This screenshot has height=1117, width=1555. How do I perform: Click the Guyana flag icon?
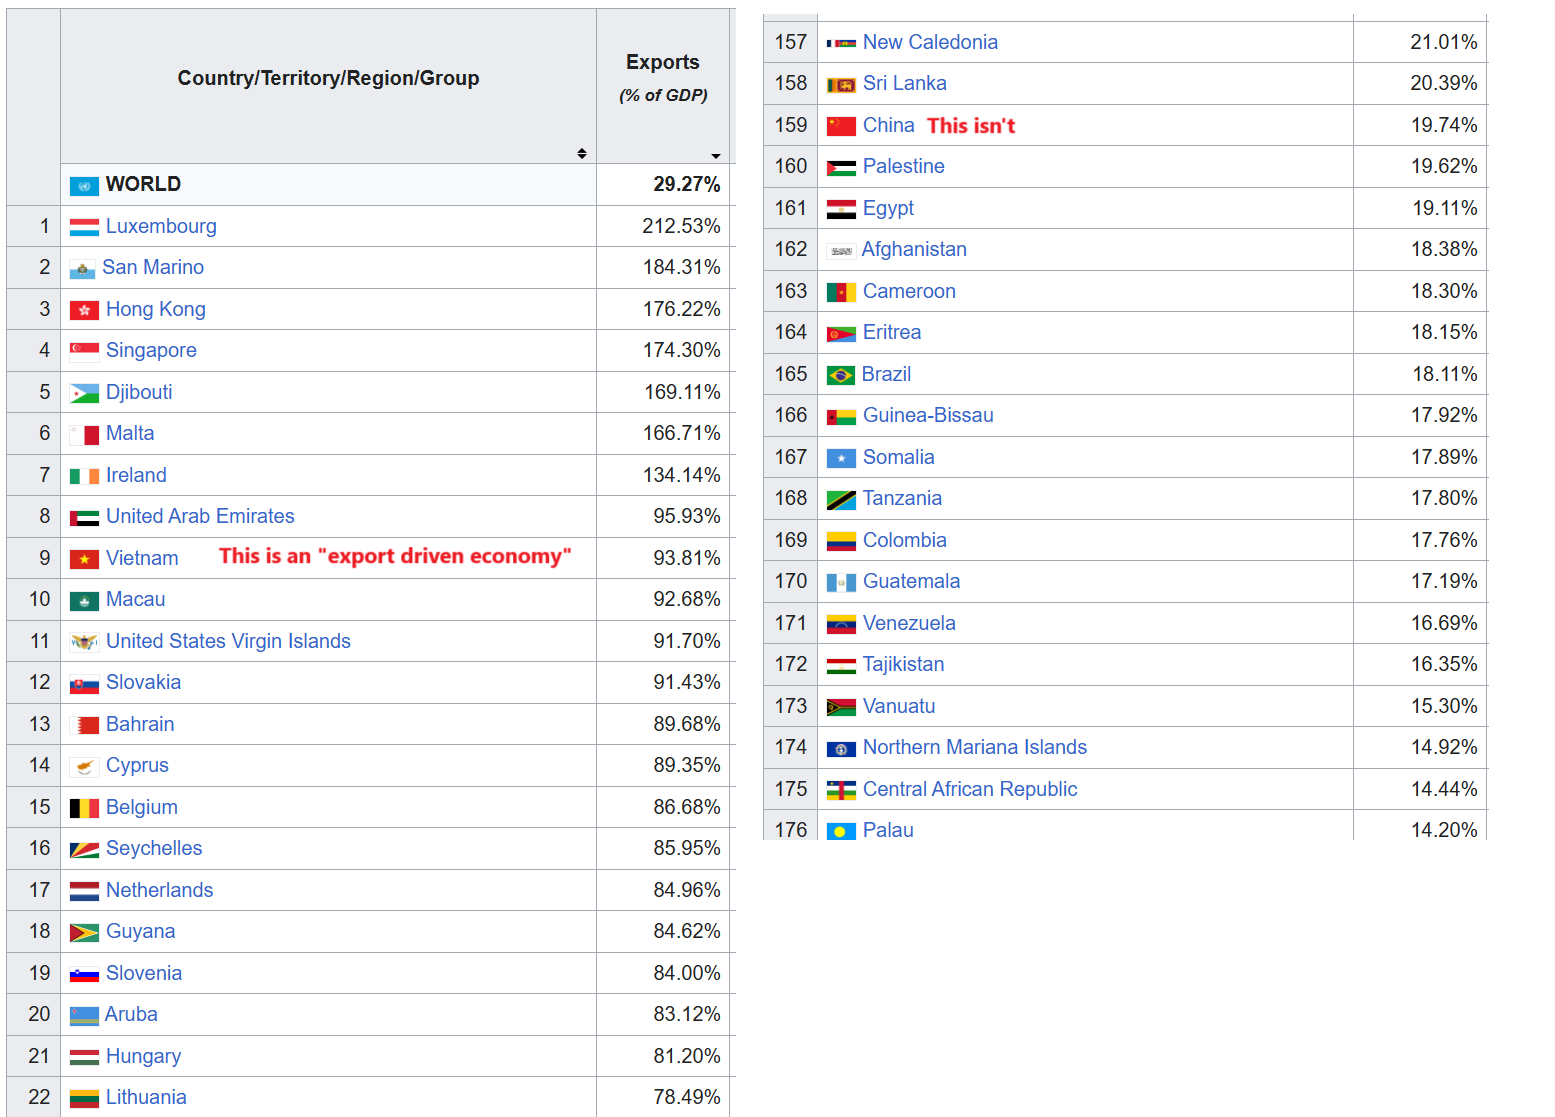click(x=84, y=932)
